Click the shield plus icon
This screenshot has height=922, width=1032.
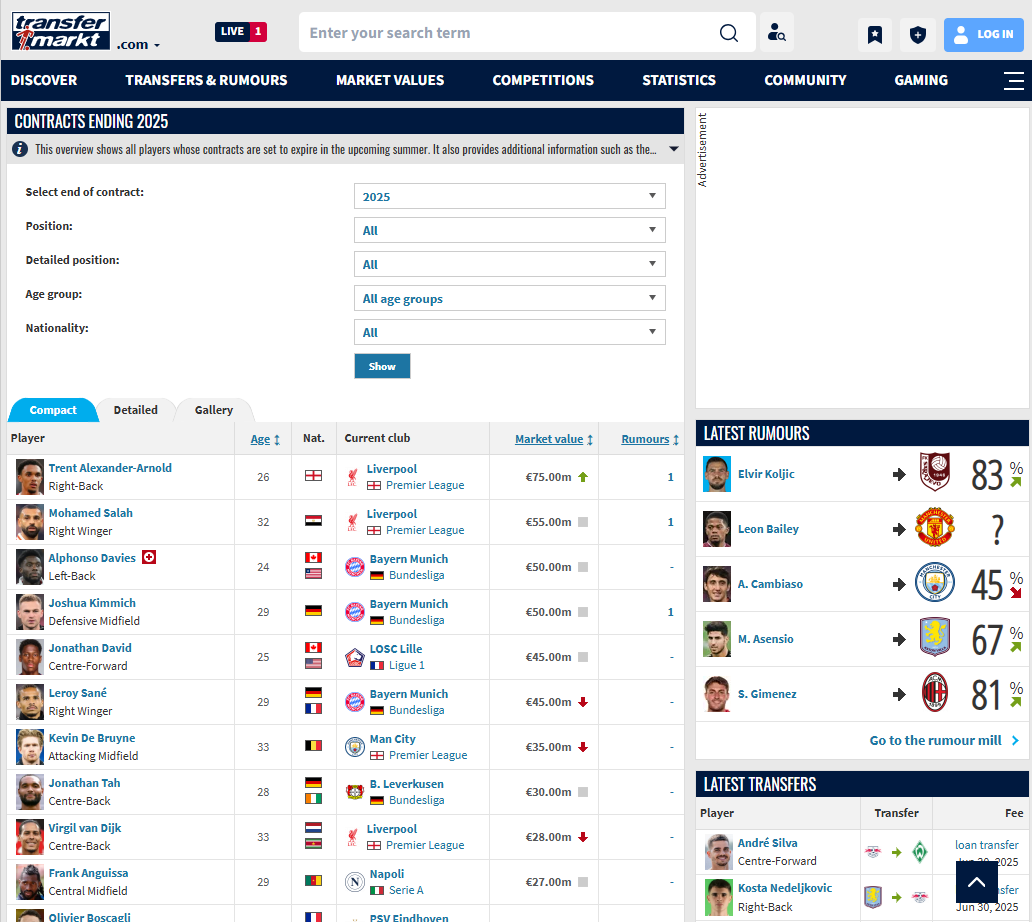917,34
